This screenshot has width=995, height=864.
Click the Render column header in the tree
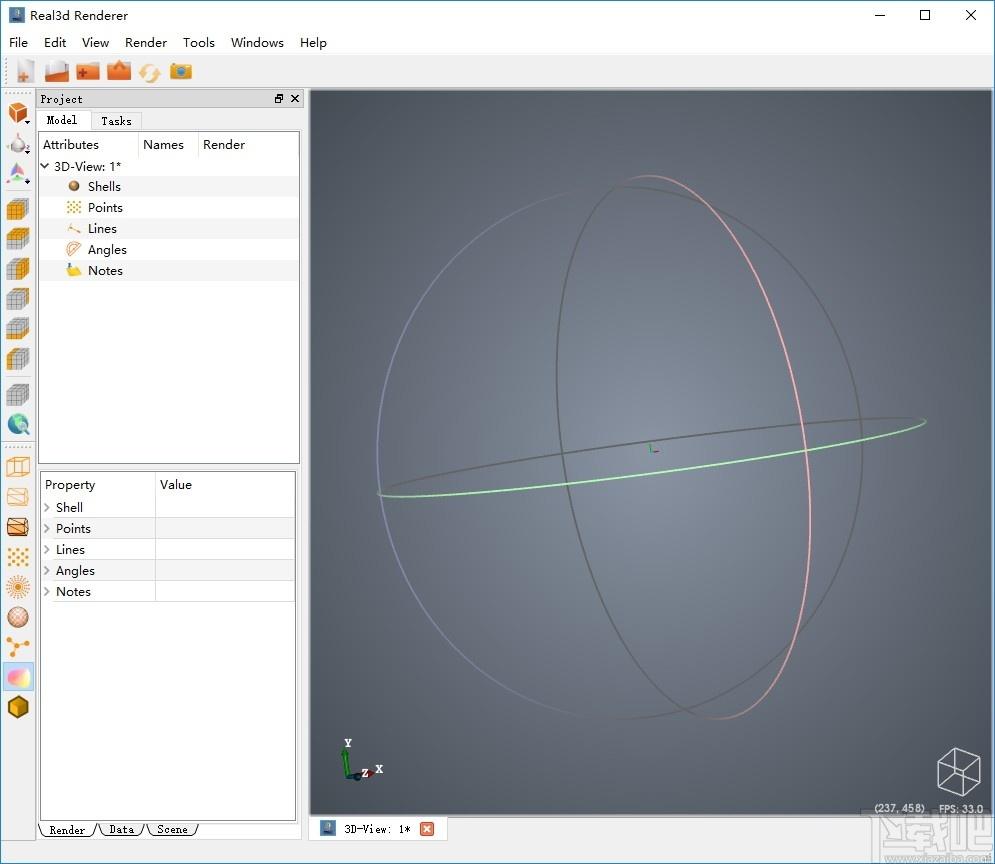coord(248,145)
